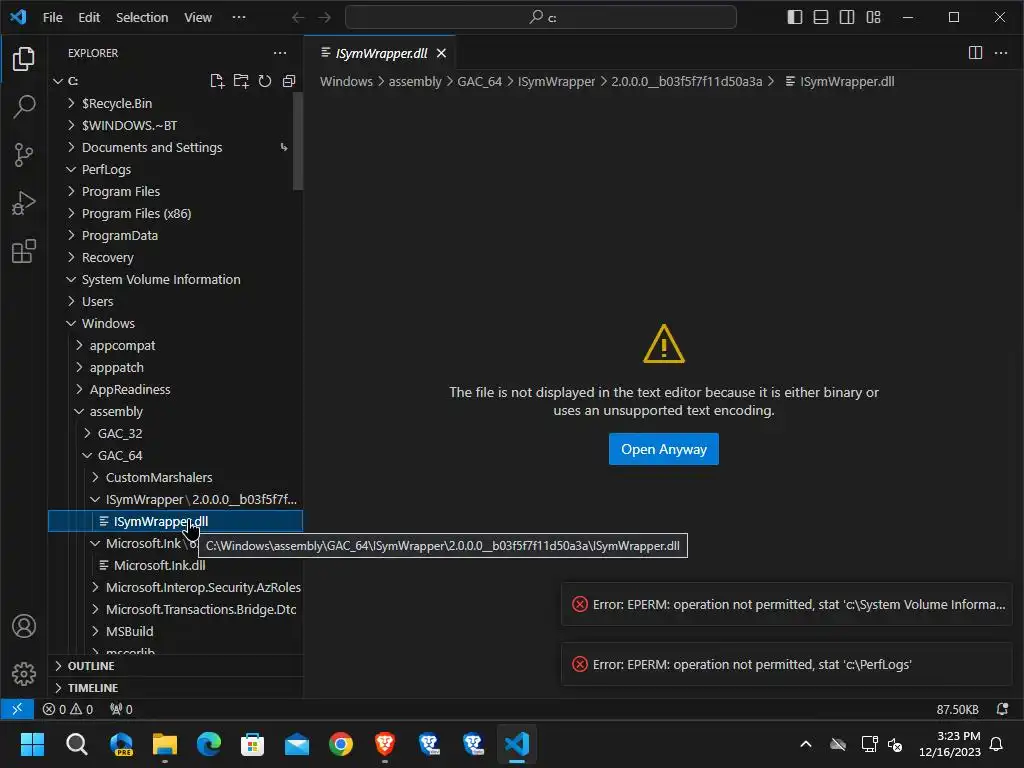Click the PerfLogs EPERM error notification

pyautogui.click(x=786, y=664)
